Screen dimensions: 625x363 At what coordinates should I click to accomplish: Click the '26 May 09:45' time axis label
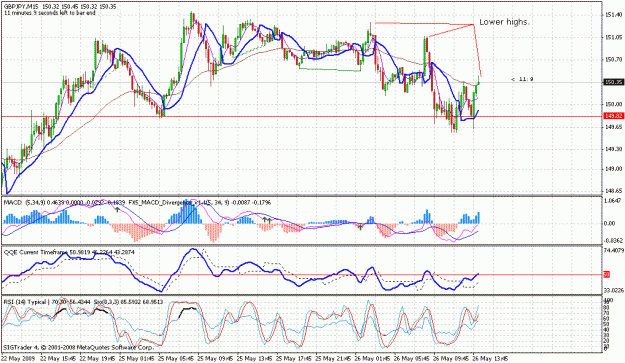click(x=452, y=358)
